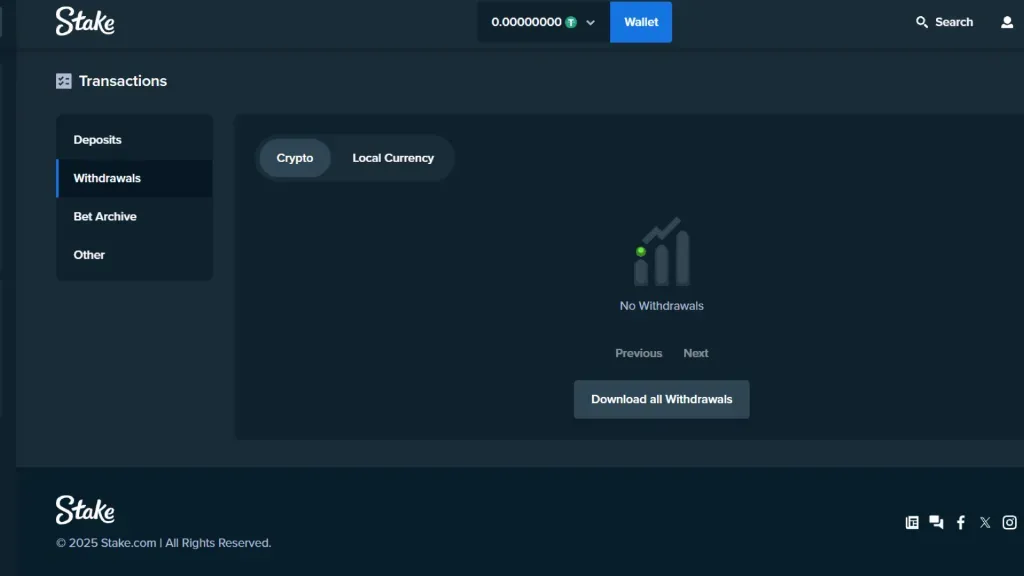This screenshot has width=1024, height=576.
Task: Open Bet Archive in the sidebar
Action: click(x=105, y=216)
